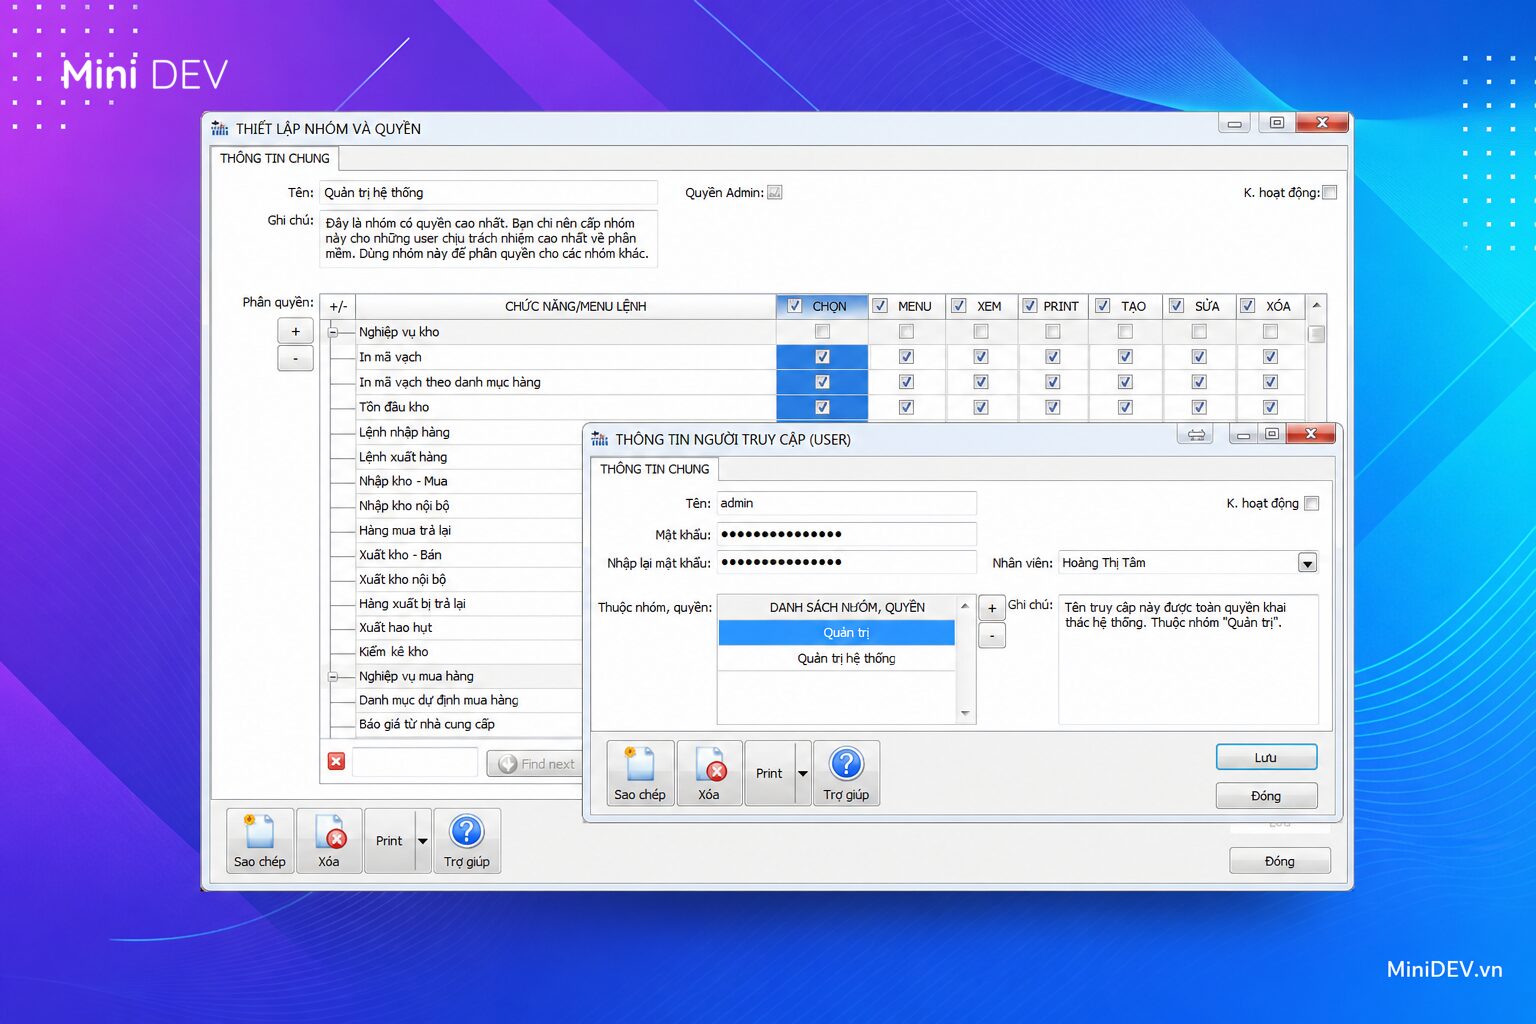Image resolution: width=1536 pixels, height=1024 pixels.
Task: Click Lưu button
Action: [x=1266, y=757]
